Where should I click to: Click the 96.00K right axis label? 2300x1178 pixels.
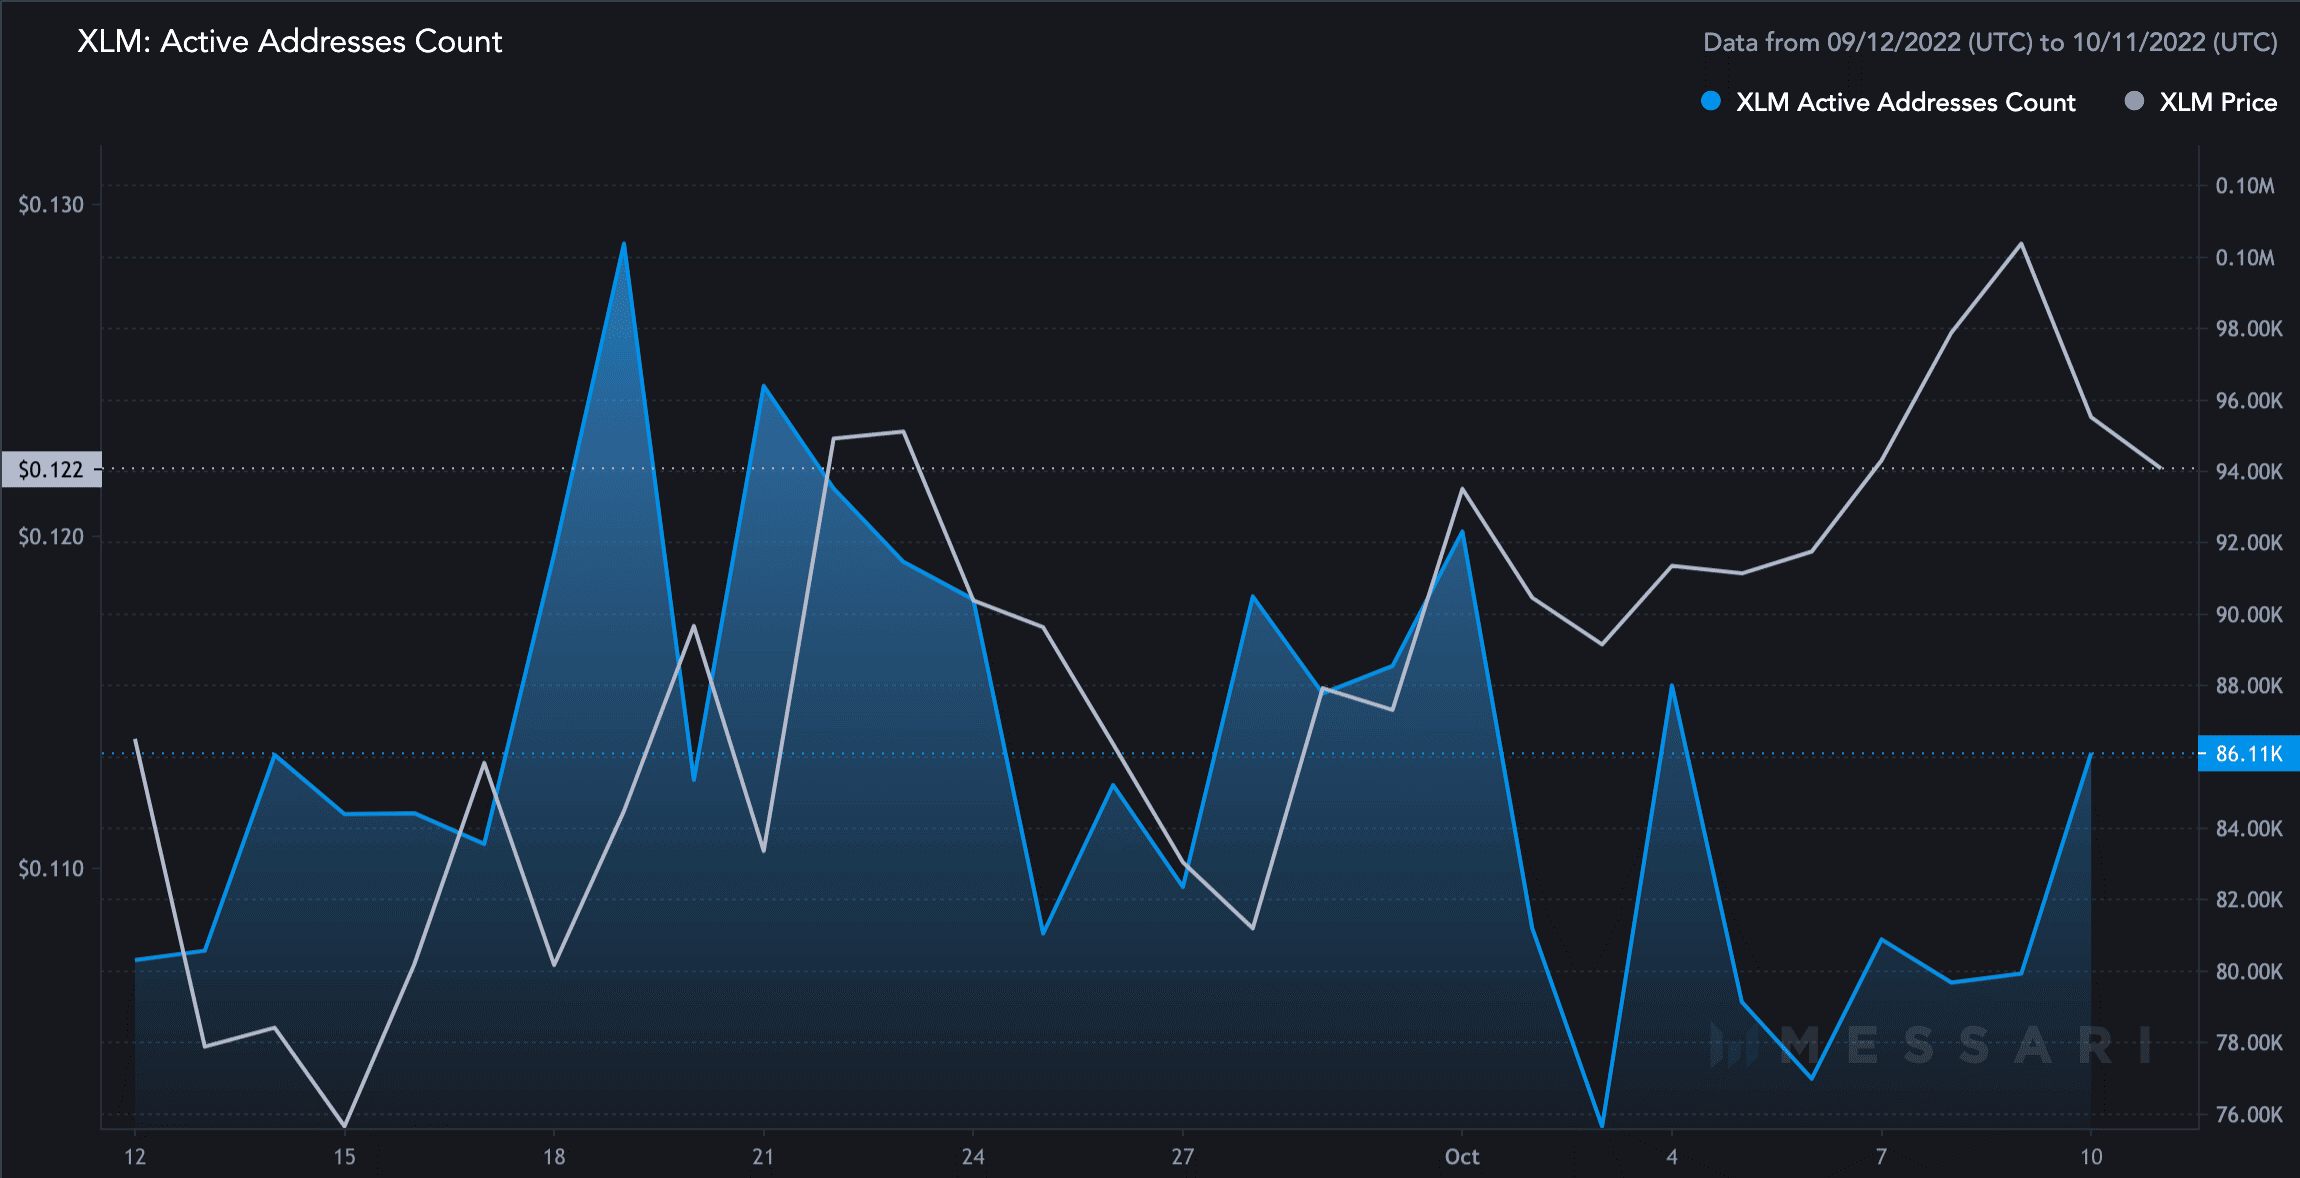pyautogui.click(x=2249, y=401)
